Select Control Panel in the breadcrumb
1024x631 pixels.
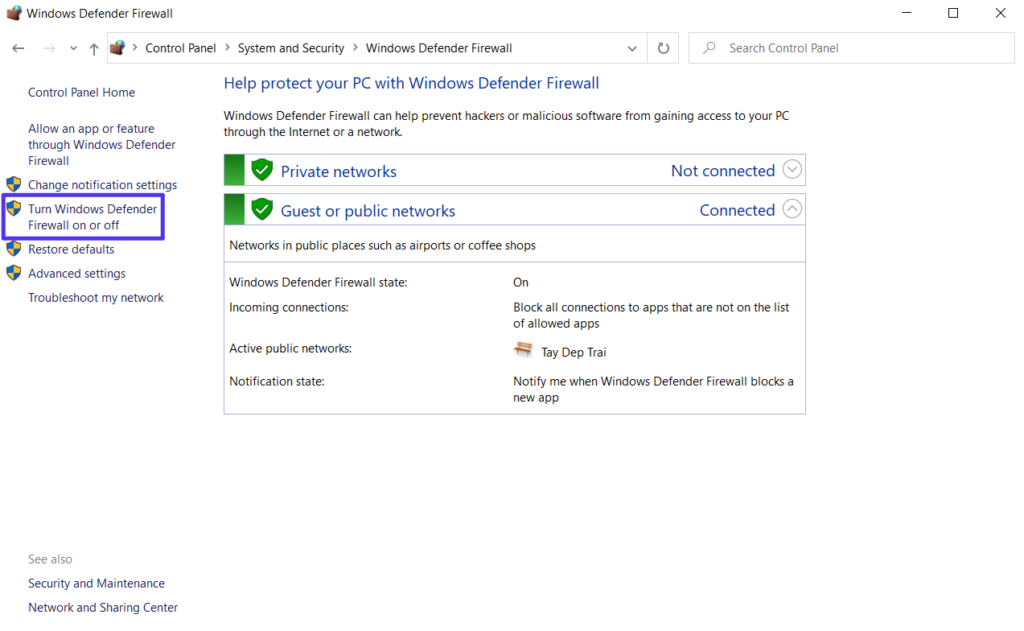click(180, 47)
